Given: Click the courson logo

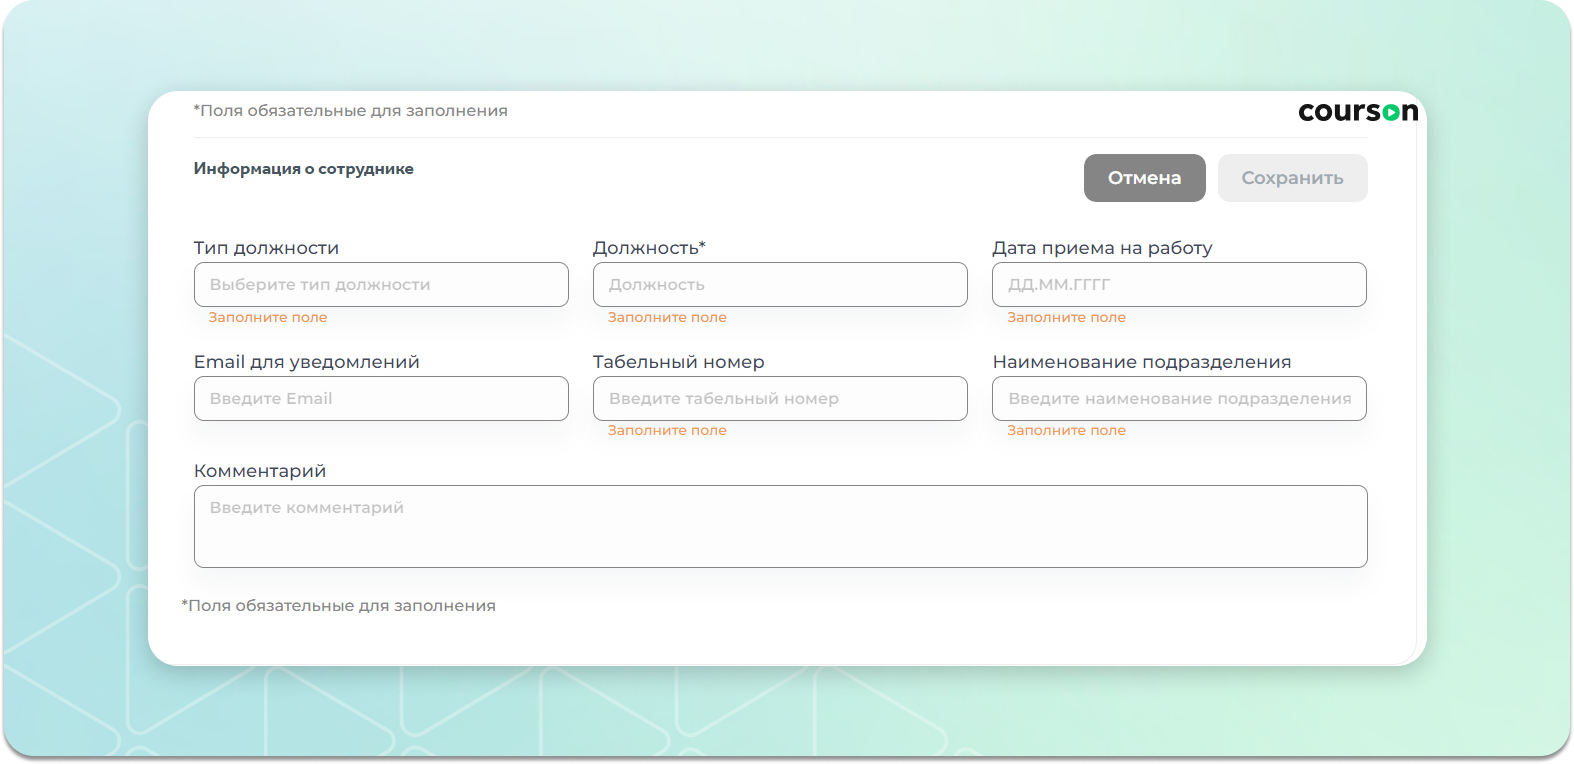Looking at the screenshot, I should tap(1357, 112).
